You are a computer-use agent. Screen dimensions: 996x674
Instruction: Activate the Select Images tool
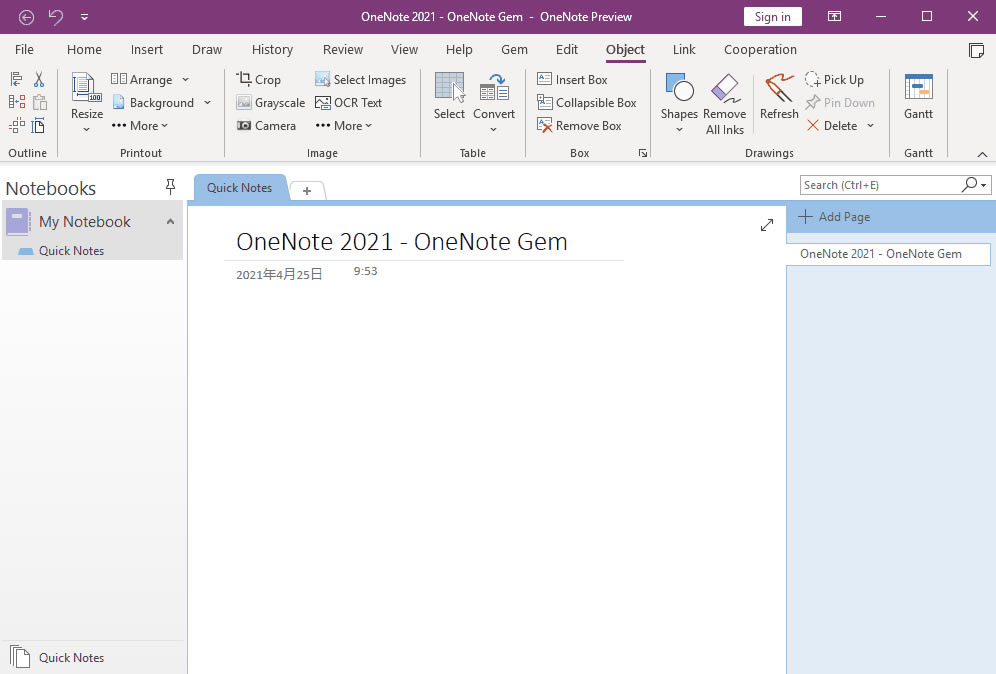click(361, 79)
